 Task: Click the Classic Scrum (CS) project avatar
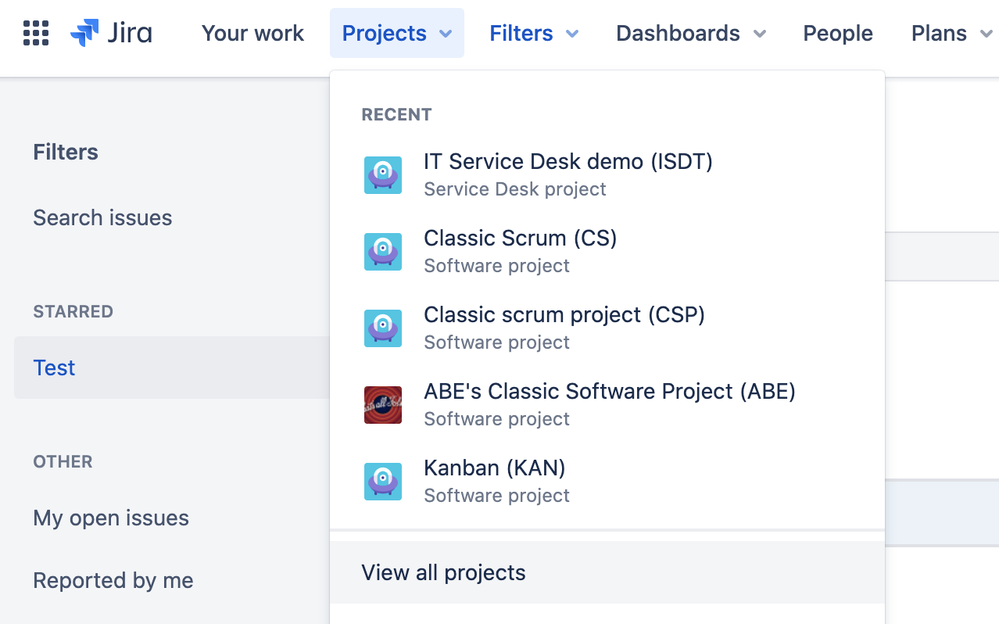pos(383,252)
